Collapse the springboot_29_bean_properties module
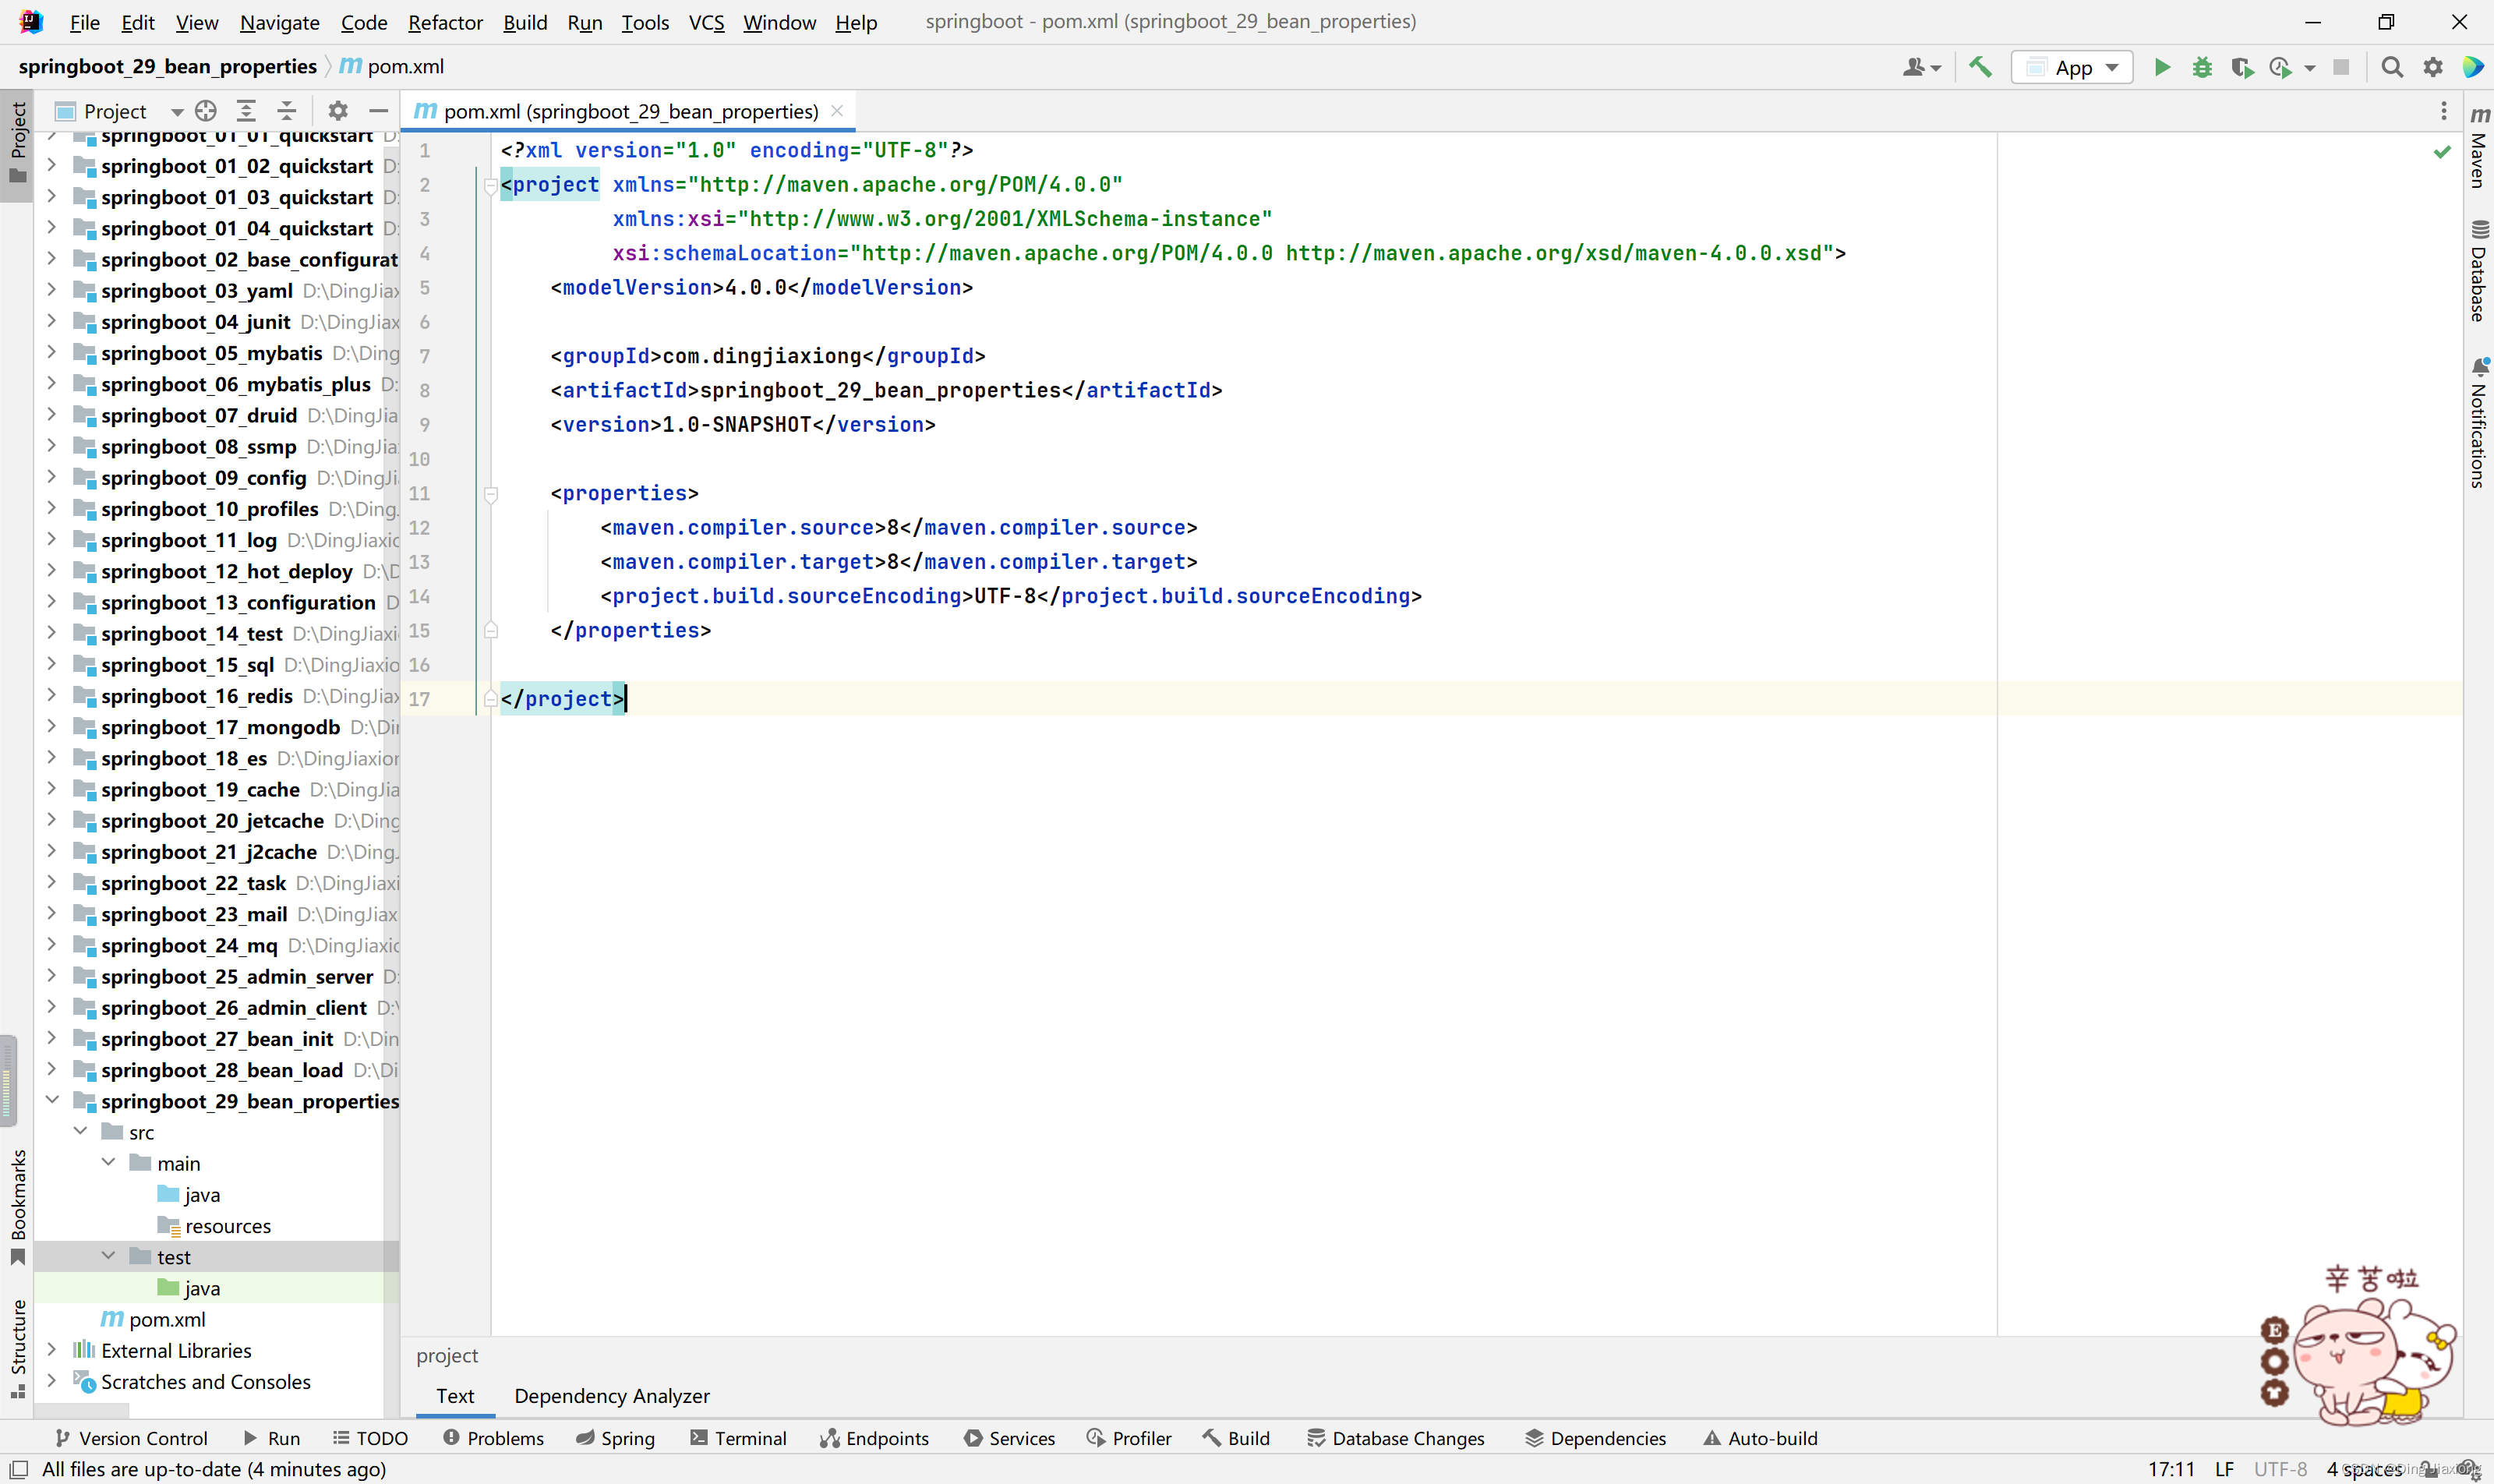Screen dimensions: 2494x1484 coord(52,1100)
